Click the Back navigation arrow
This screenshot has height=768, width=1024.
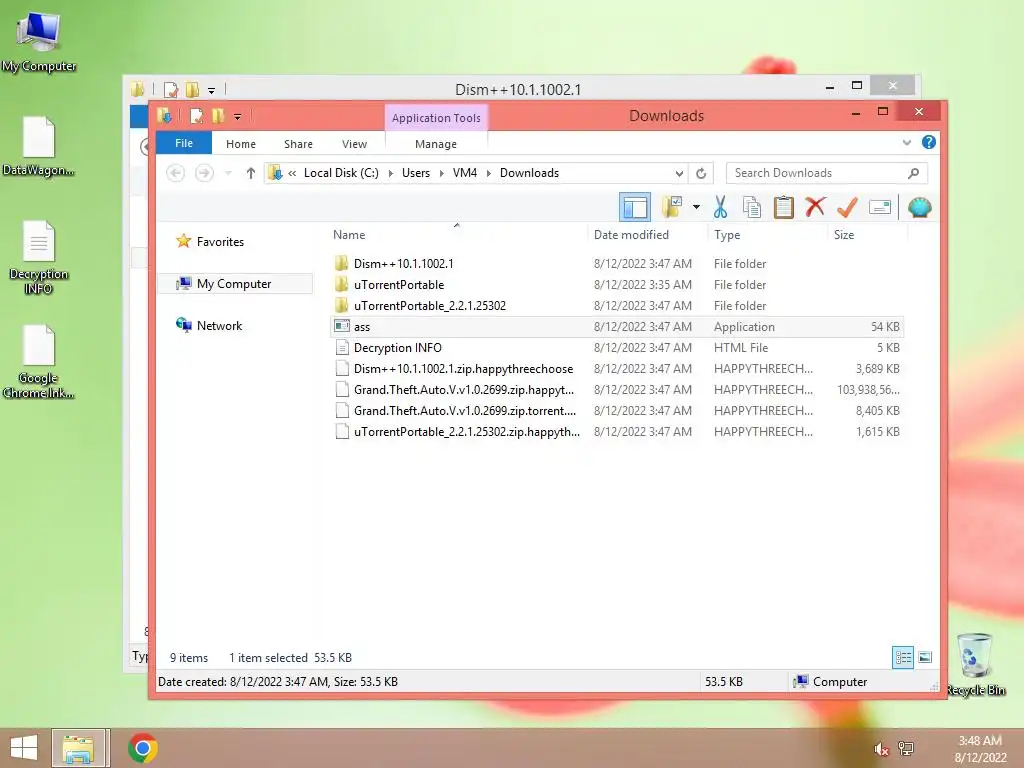[x=175, y=173]
